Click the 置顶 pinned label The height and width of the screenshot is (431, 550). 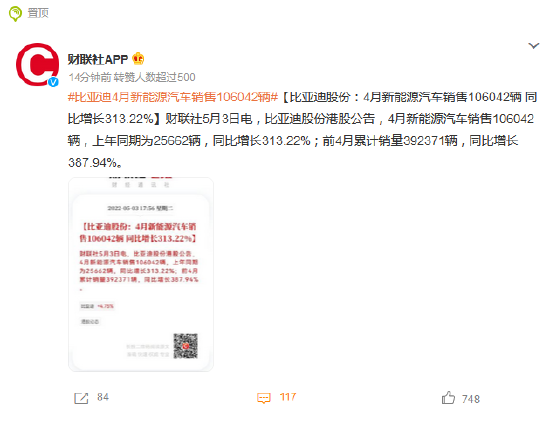point(38,13)
